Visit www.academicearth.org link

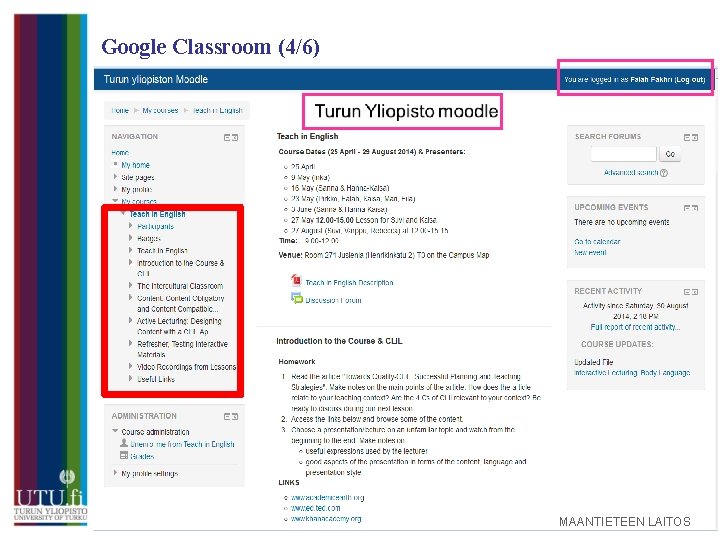(327, 497)
